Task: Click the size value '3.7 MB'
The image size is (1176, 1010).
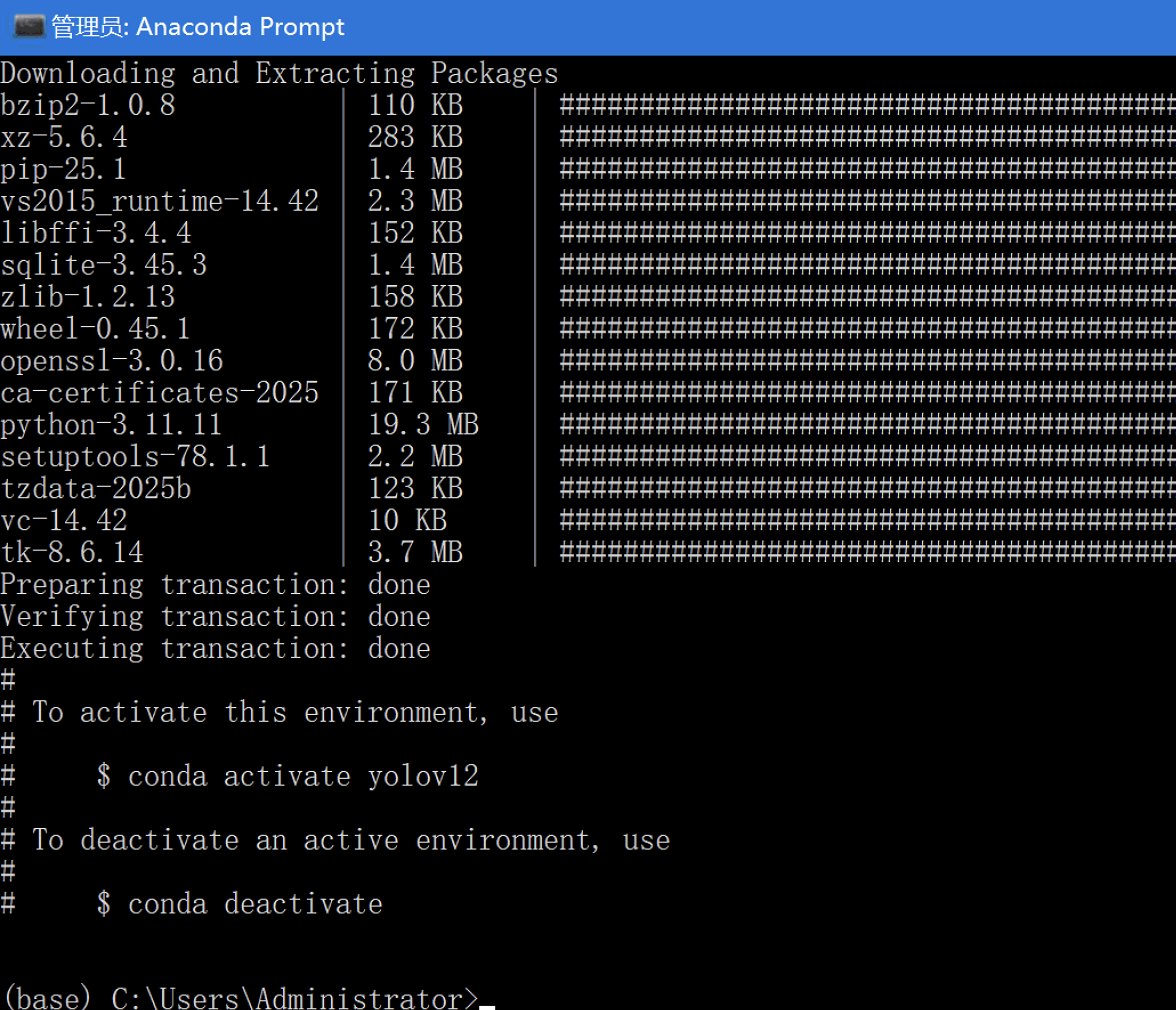Action: [x=416, y=553]
